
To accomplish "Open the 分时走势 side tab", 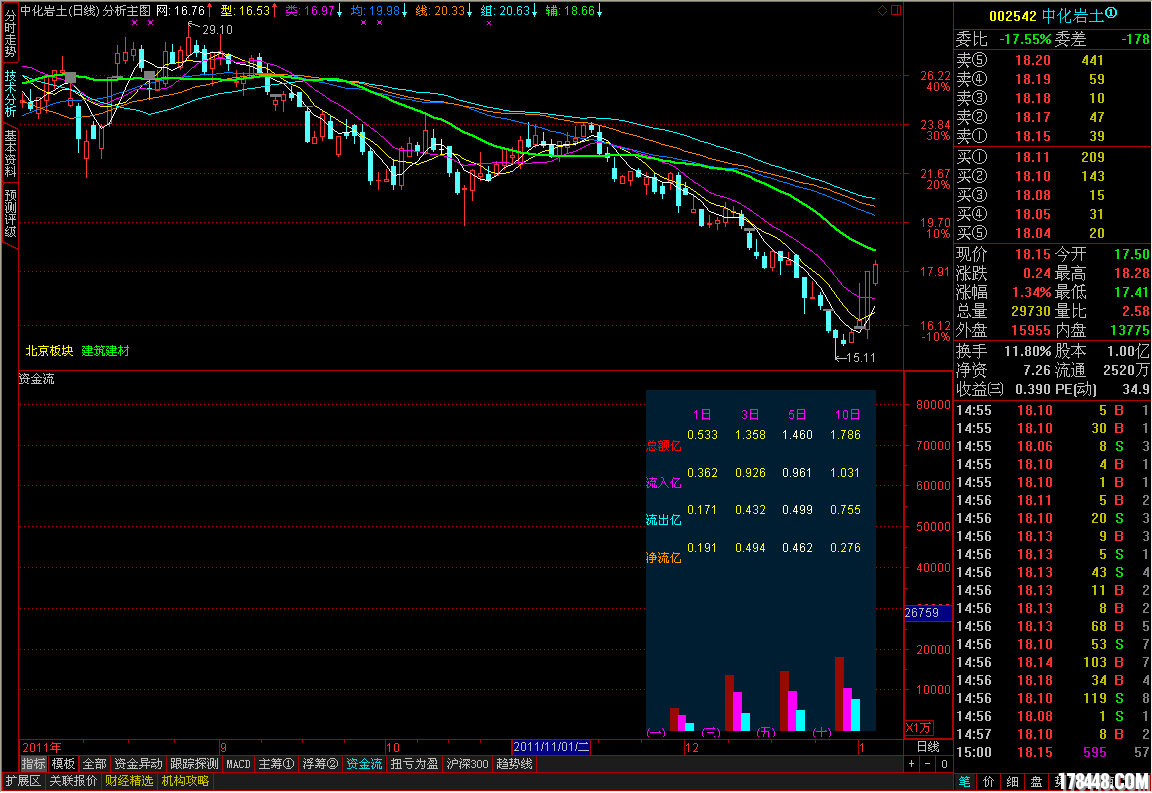I will [x=10, y=36].
